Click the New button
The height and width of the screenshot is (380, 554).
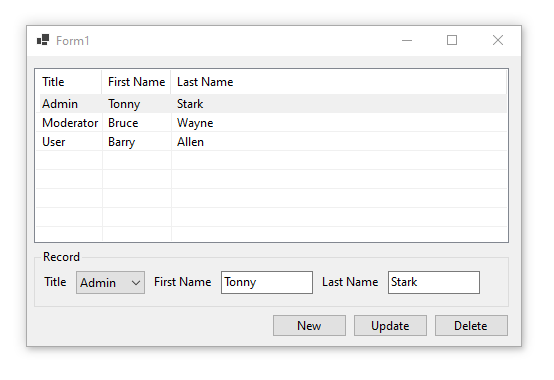[x=309, y=326]
